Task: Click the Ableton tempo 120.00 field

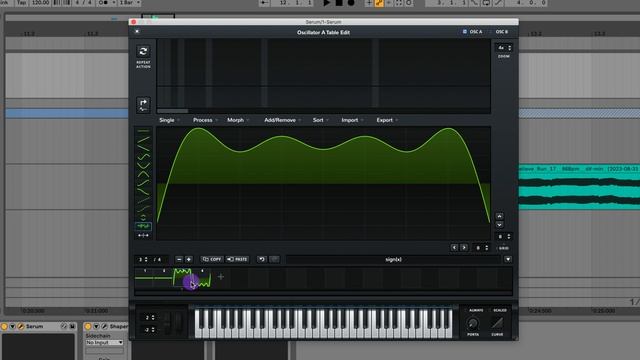Action: click(x=40, y=3)
